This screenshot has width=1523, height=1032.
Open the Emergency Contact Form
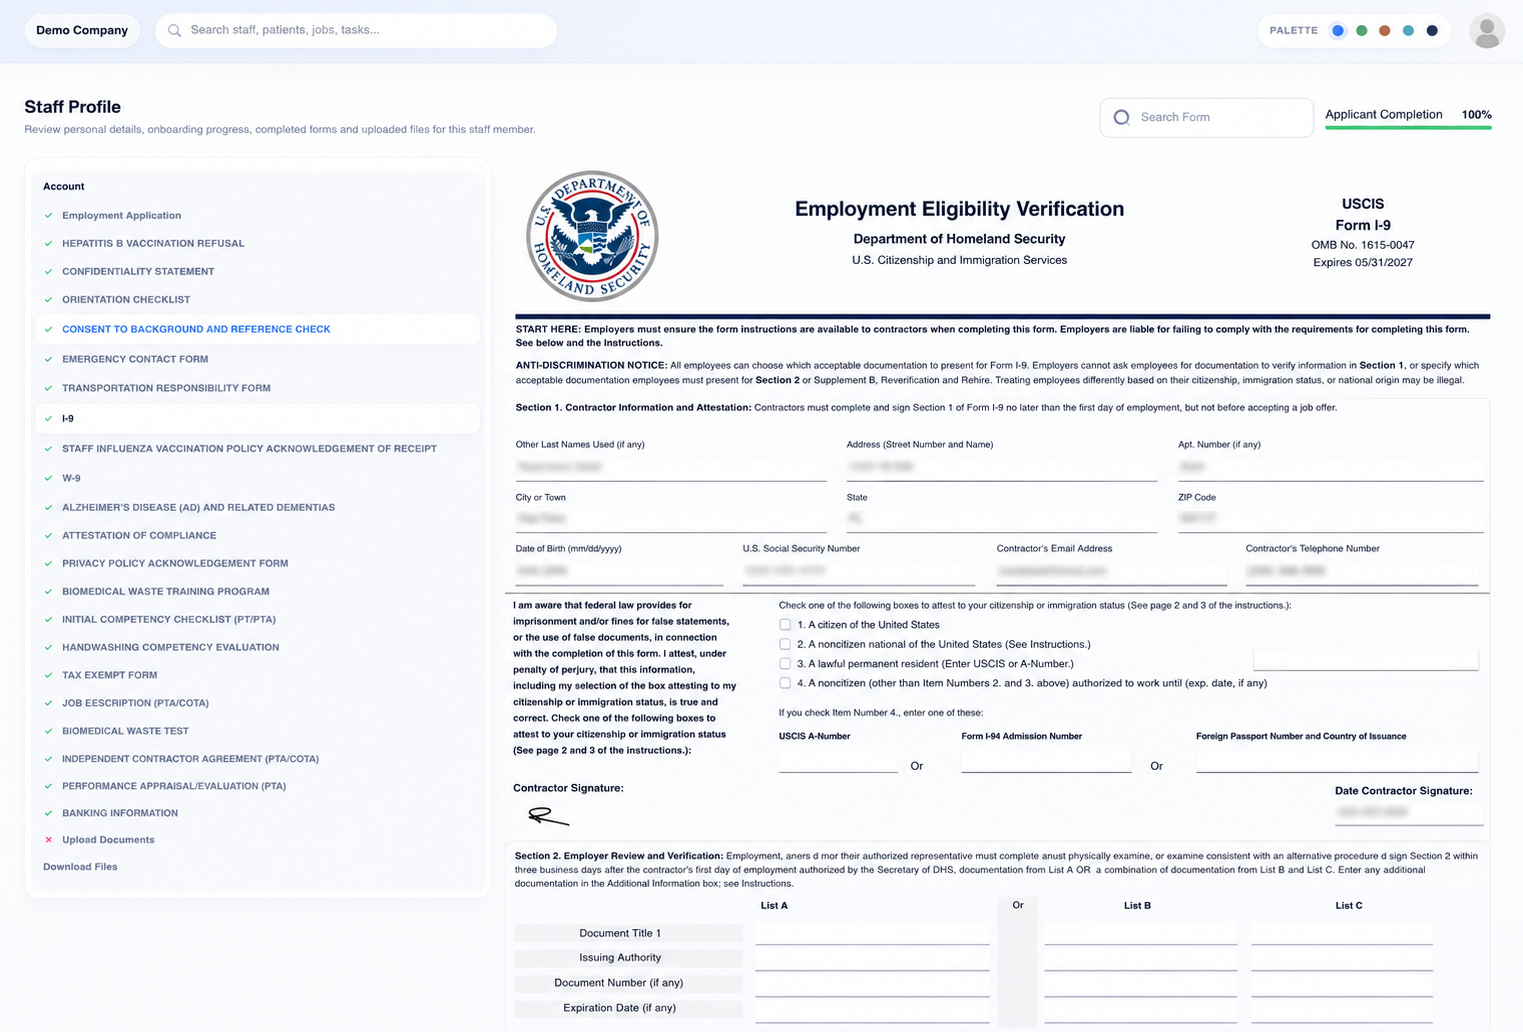tap(134, 359)
